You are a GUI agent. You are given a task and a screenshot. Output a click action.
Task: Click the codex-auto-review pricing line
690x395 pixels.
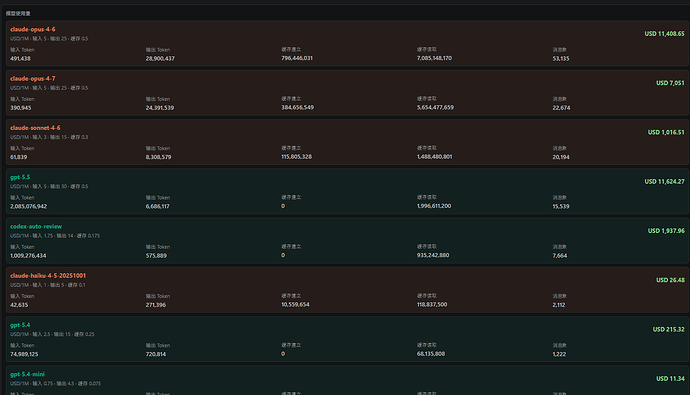tap(55, 236)
